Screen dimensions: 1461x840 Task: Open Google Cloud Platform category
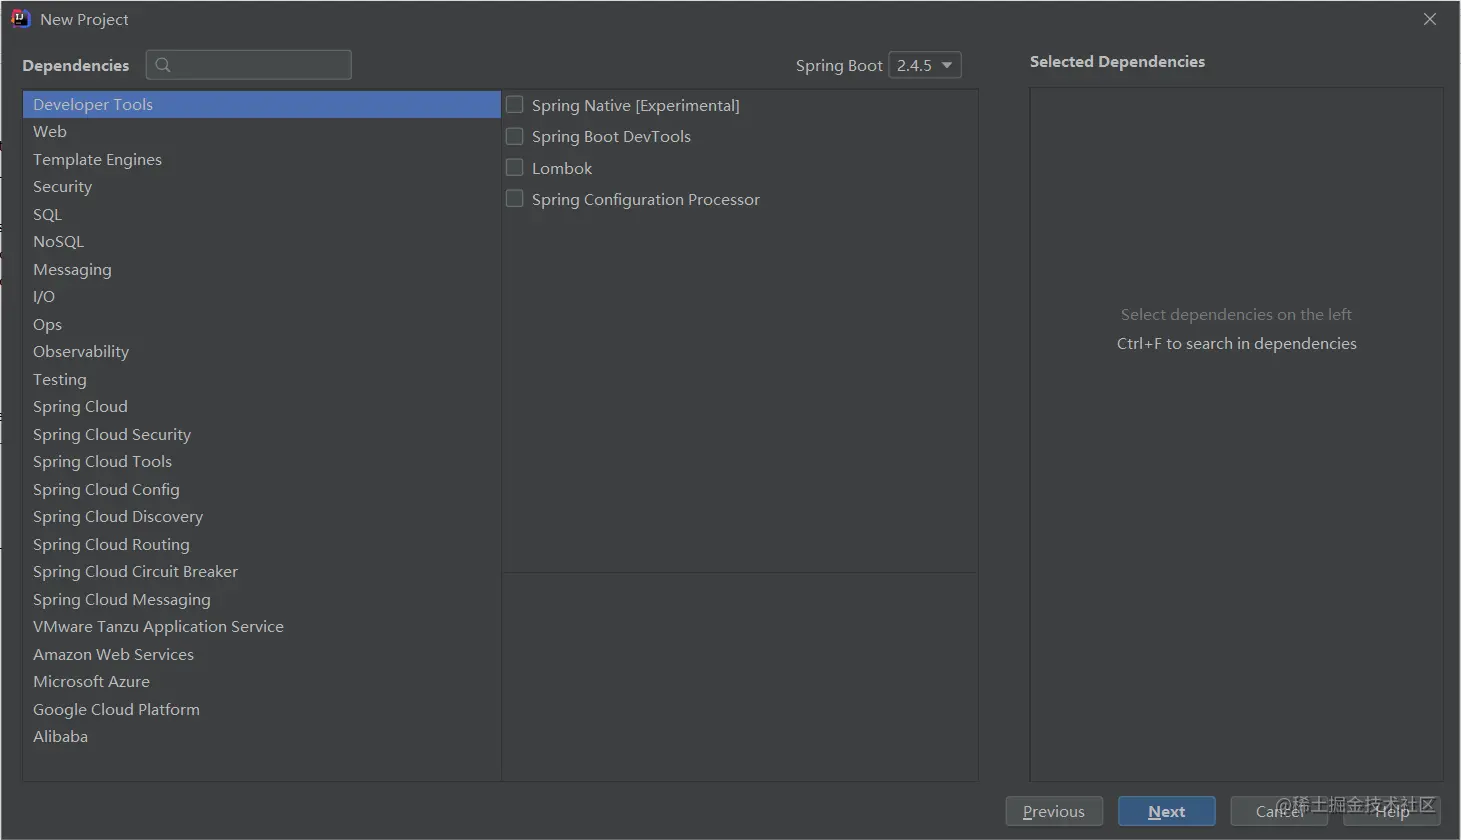coord(262,709)
